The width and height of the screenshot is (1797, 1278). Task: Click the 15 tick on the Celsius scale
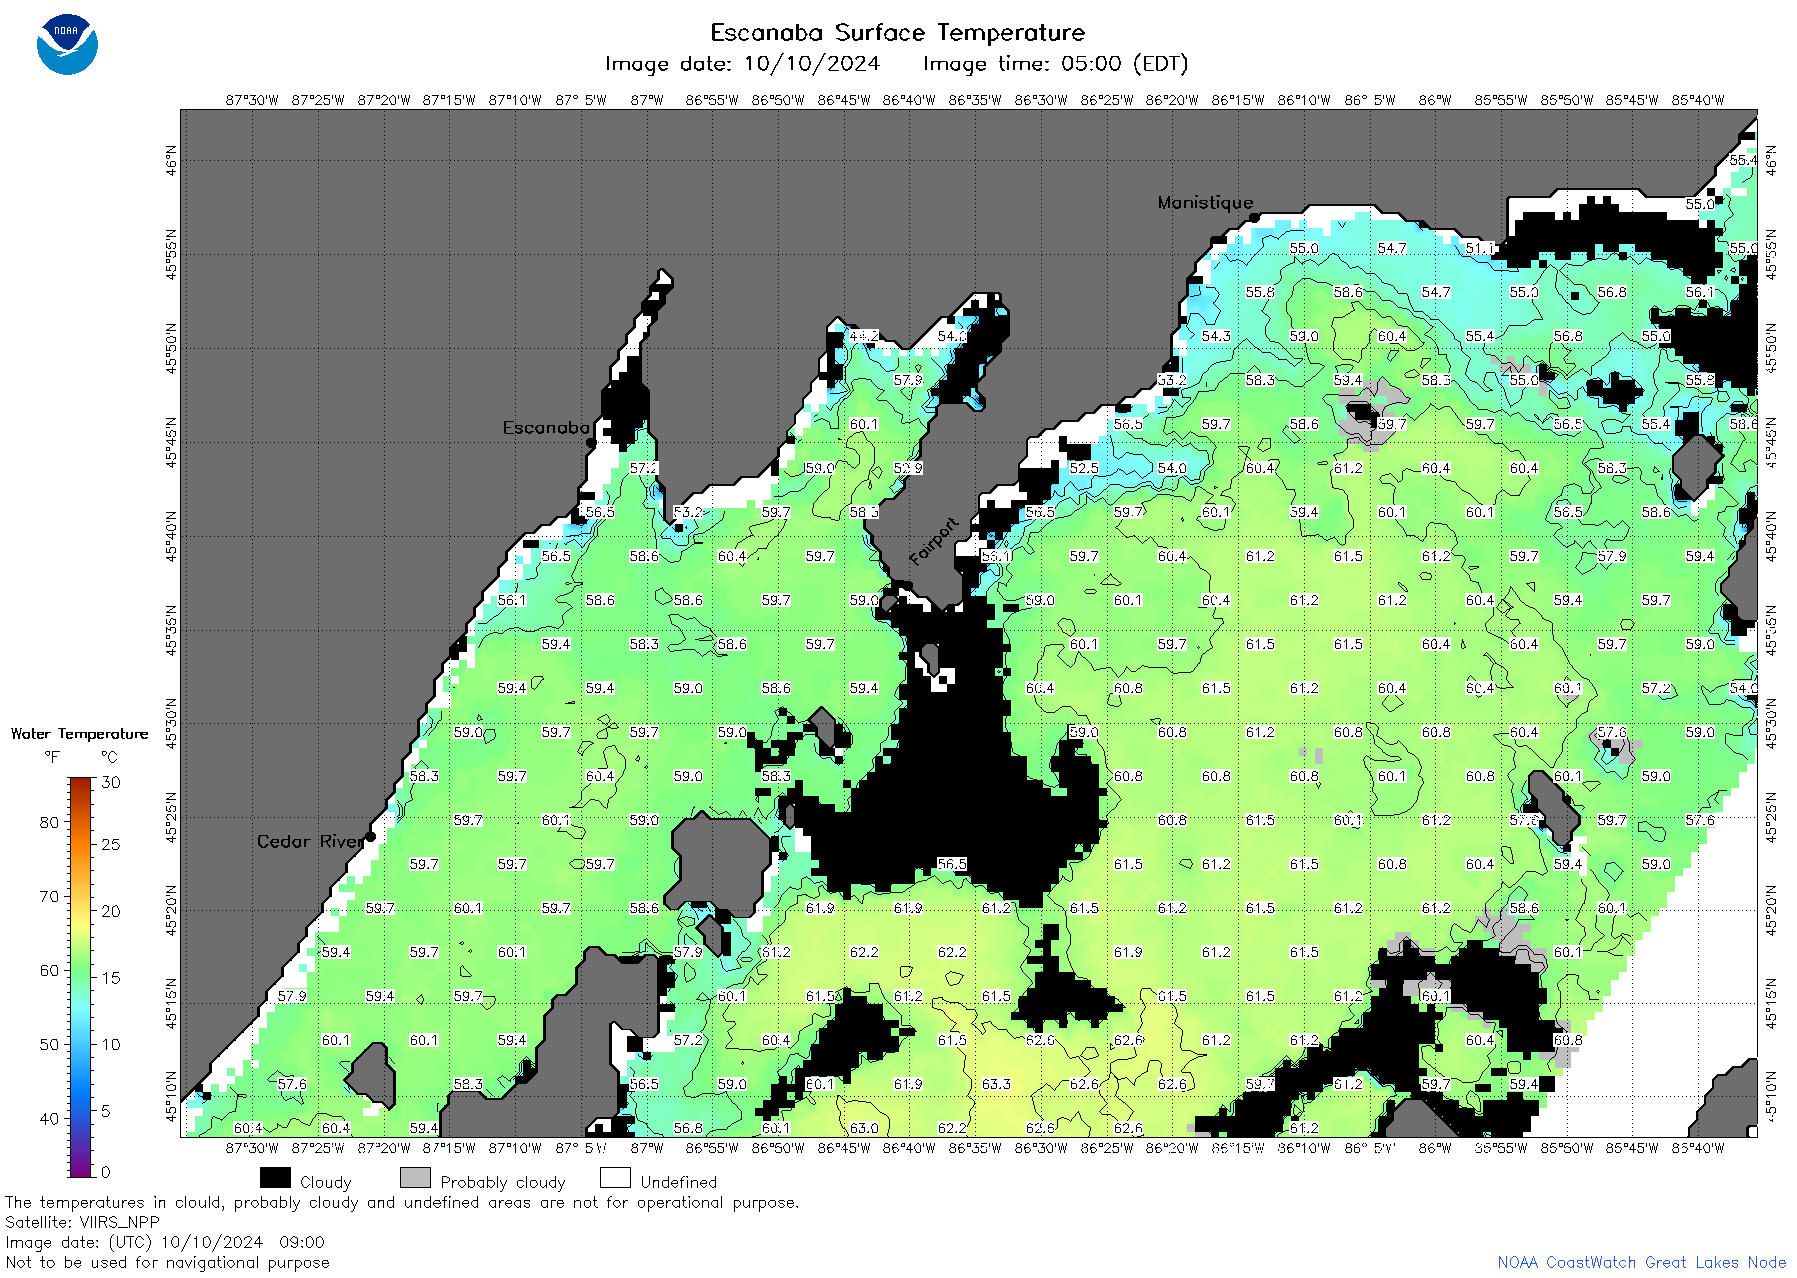point(111,978)
